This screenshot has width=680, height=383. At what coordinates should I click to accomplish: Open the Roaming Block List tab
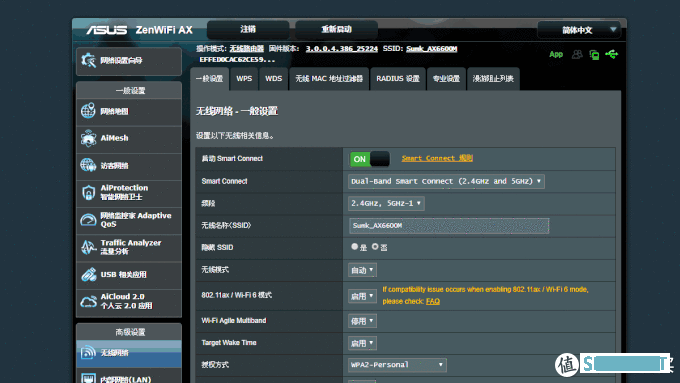(493, 79)
